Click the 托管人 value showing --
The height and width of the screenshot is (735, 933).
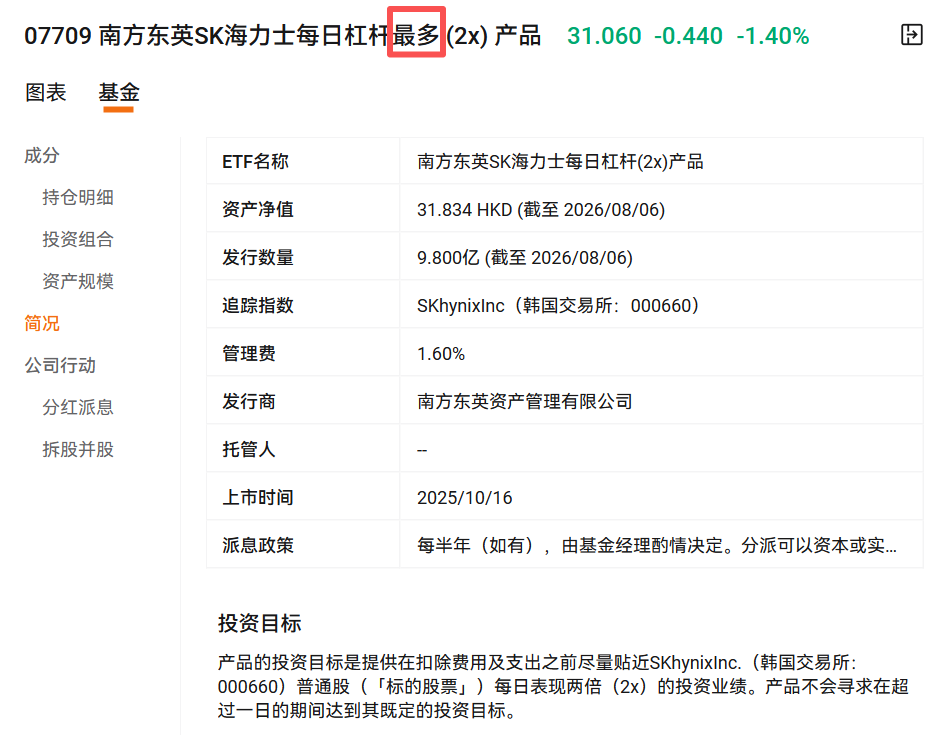point(422,450)
